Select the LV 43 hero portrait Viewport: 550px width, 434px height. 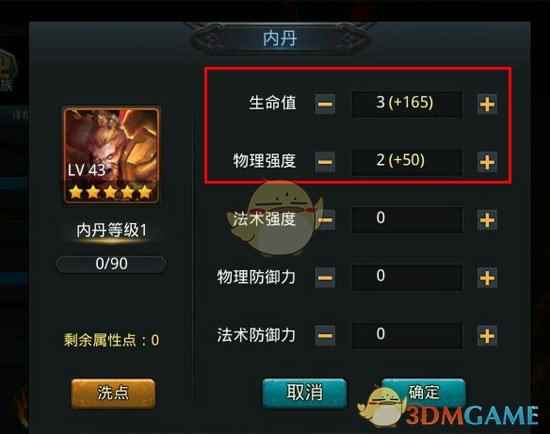112,155
